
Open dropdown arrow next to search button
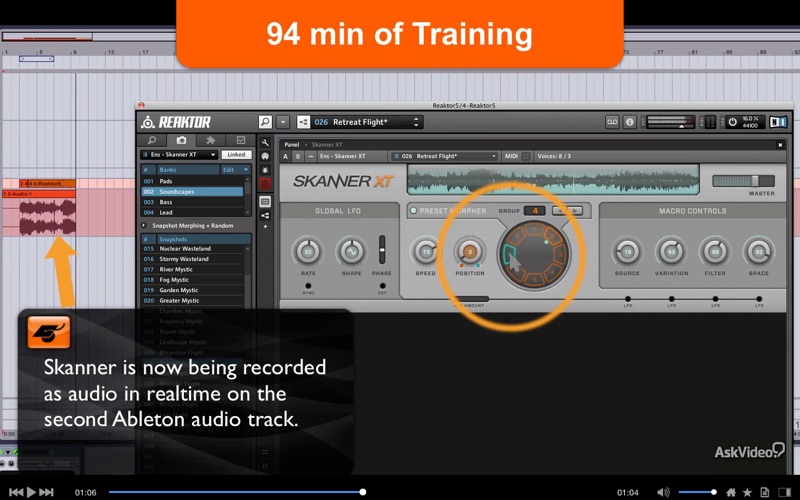tap(283, 122)
